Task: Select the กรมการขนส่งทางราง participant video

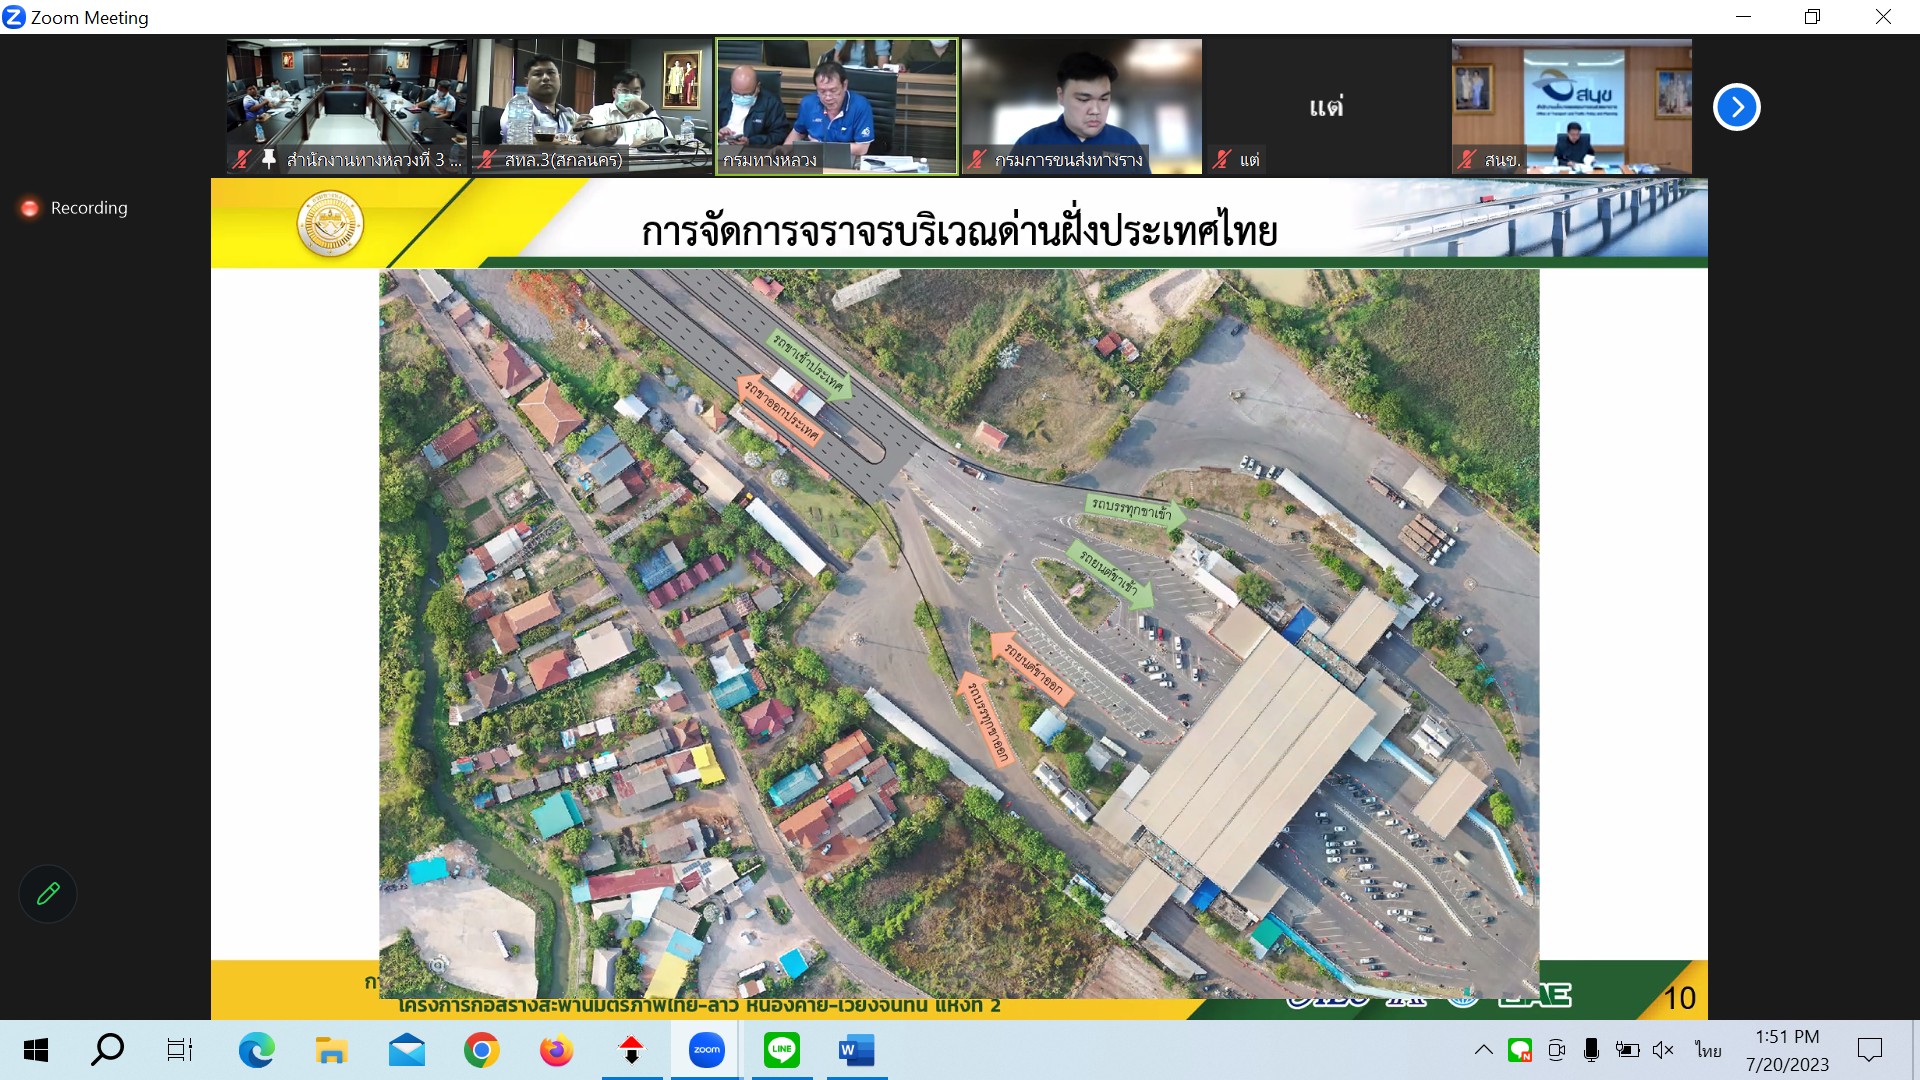Action: 1081,106
